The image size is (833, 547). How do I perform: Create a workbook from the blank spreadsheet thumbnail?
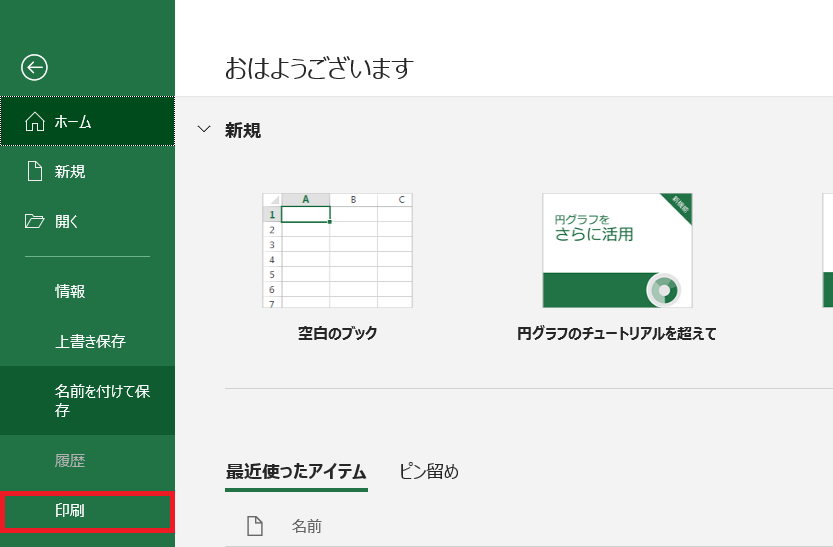coord(337,250)
